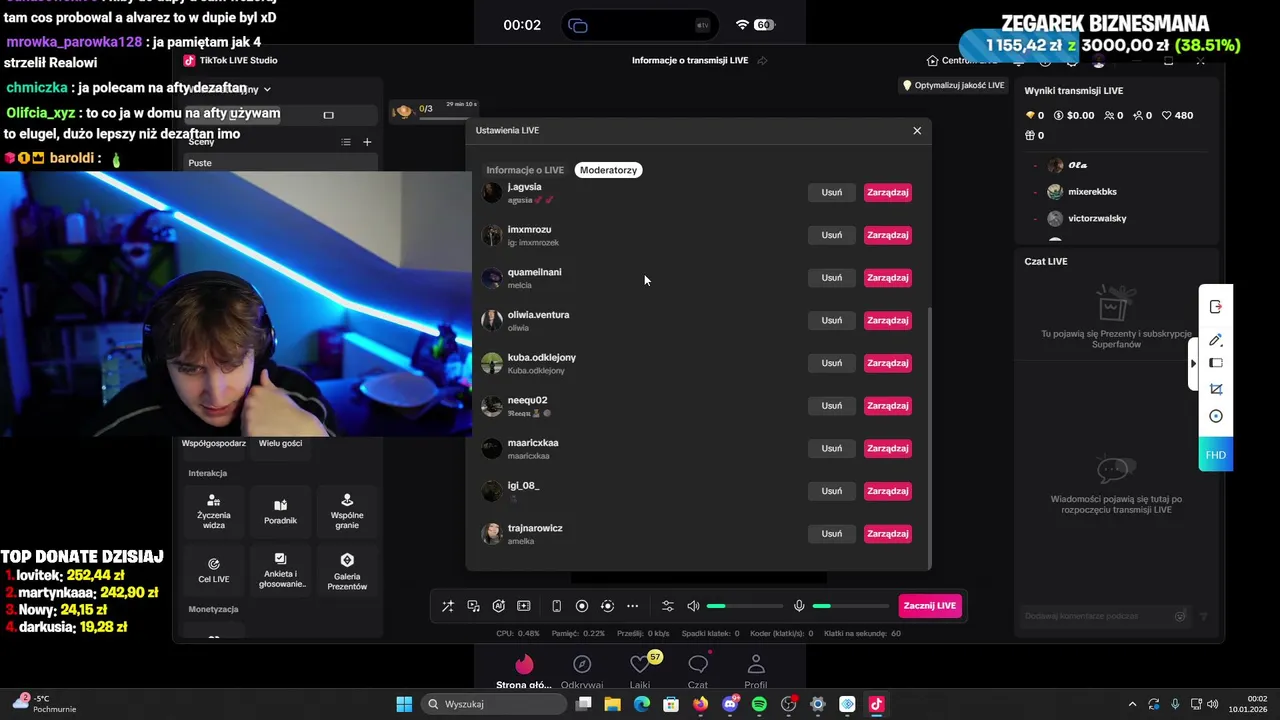Viewport: 1280px width, 720px height.
Task: Mute the speaker output
Action: pyautogui.click(x=693, y=606)
